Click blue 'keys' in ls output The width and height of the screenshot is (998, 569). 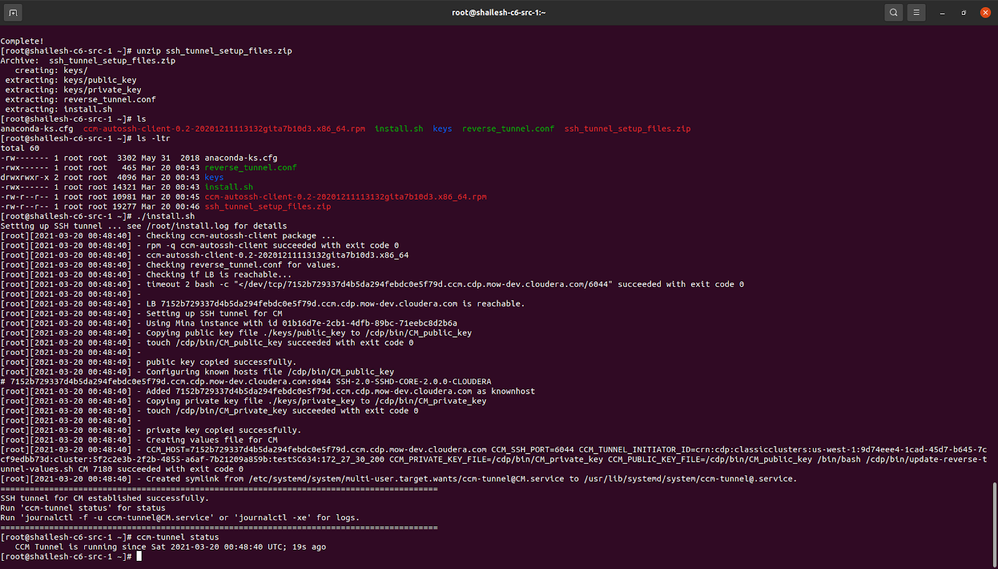pyautogui.click(x=442, y=129)
